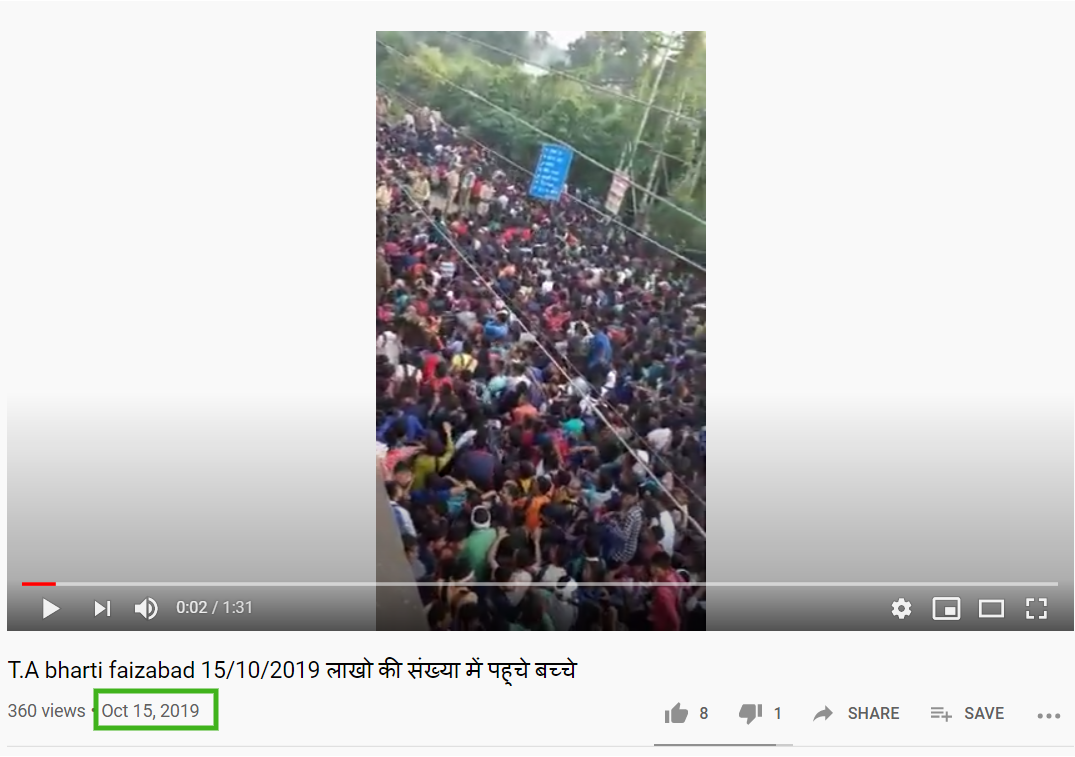1075x757 pixels.
Task: Click the Oct 15, 2019 upload date
Action: coord(151,711)
